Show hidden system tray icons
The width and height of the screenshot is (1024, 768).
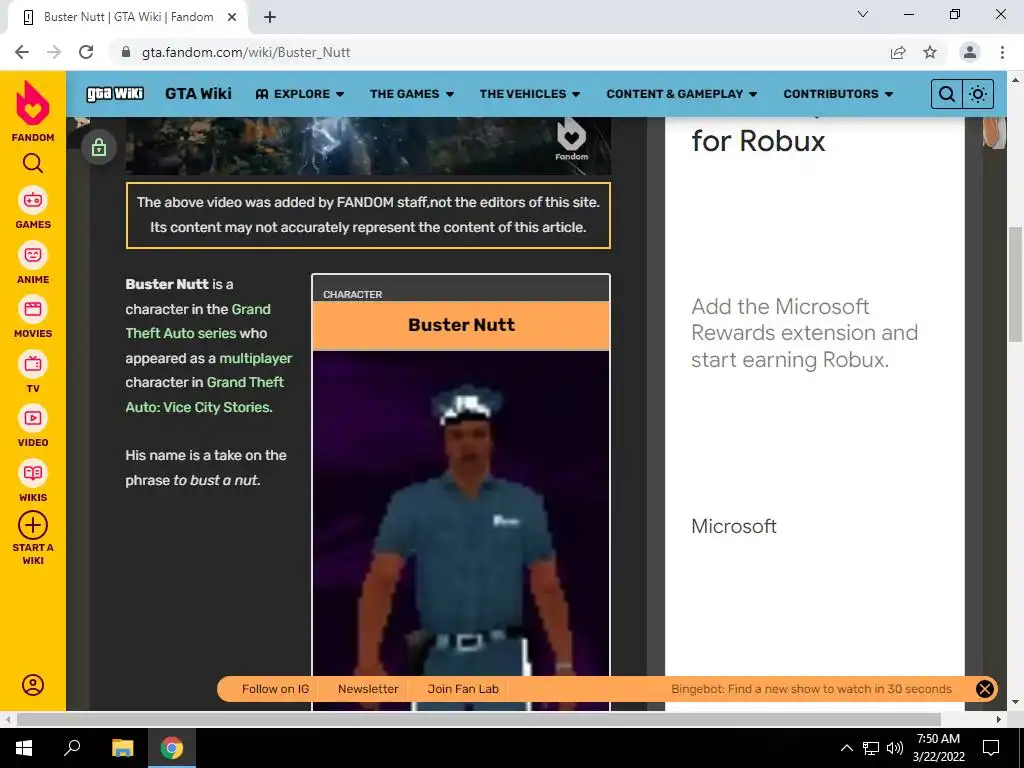pyautogui.click(x=846, y=748)
